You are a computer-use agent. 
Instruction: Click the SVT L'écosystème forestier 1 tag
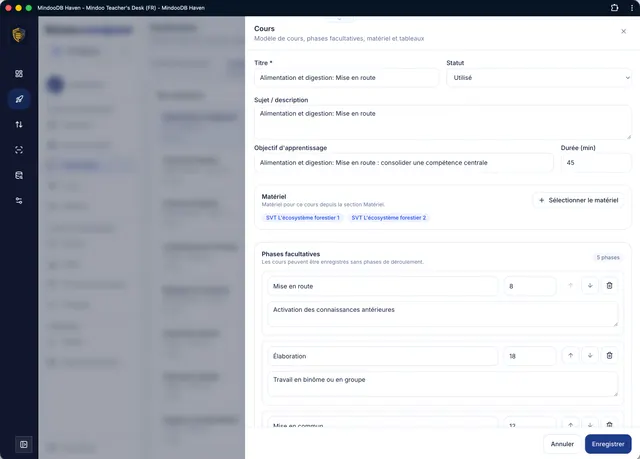302,218
